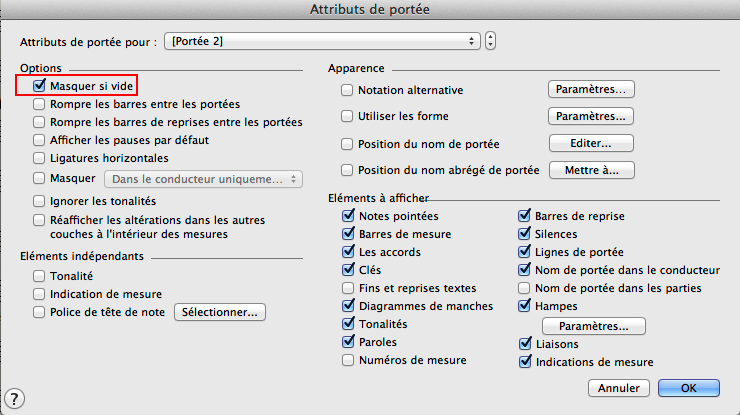Click the Annuler button
Image resolution: width=740 pixels, height=415 pixels.
point(618,388)
